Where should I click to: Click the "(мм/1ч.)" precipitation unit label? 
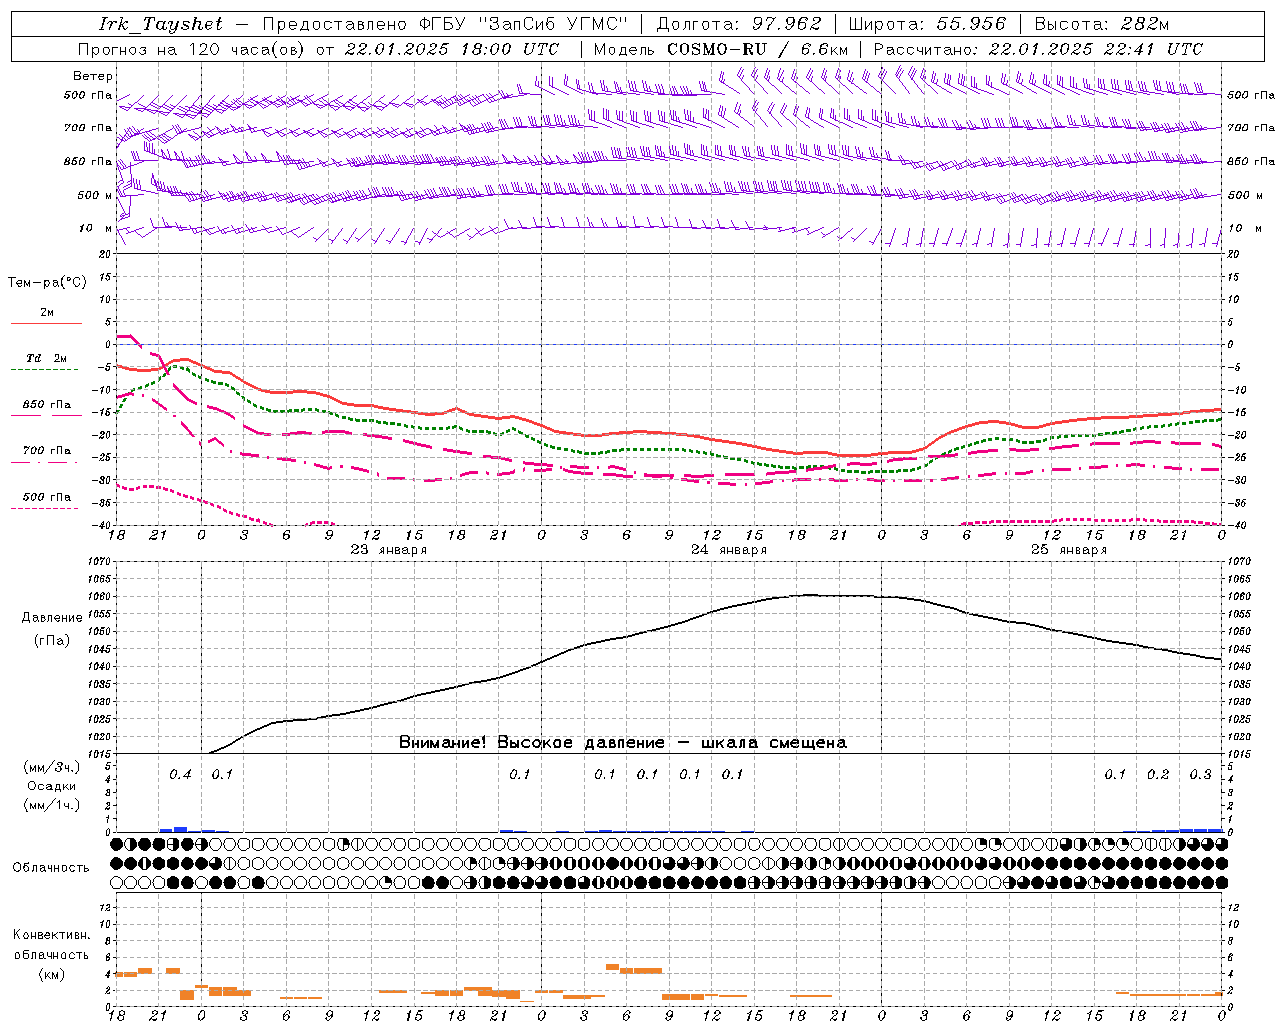click(x=52, y=805)
